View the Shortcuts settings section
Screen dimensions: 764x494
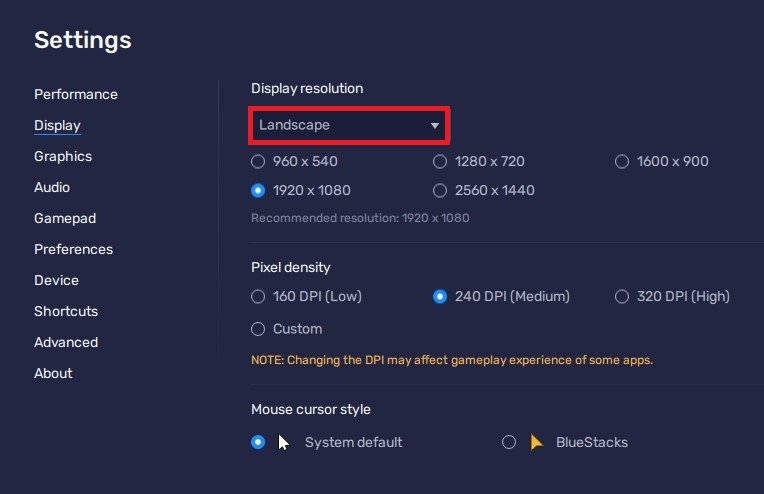(66, 311)
